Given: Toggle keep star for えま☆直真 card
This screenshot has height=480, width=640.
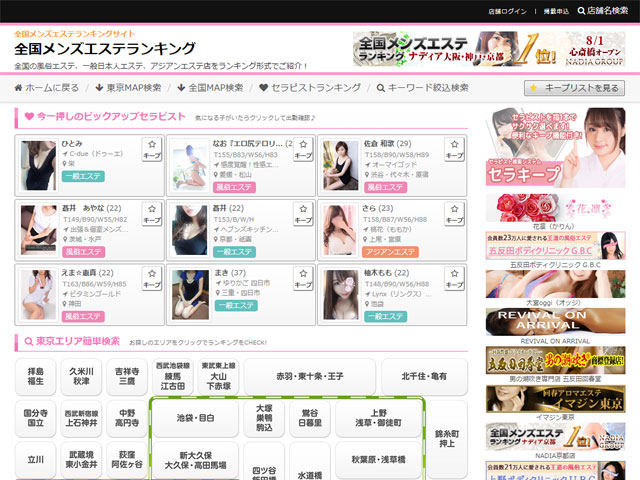Looking at the screenshot, I should click(152, 278).
